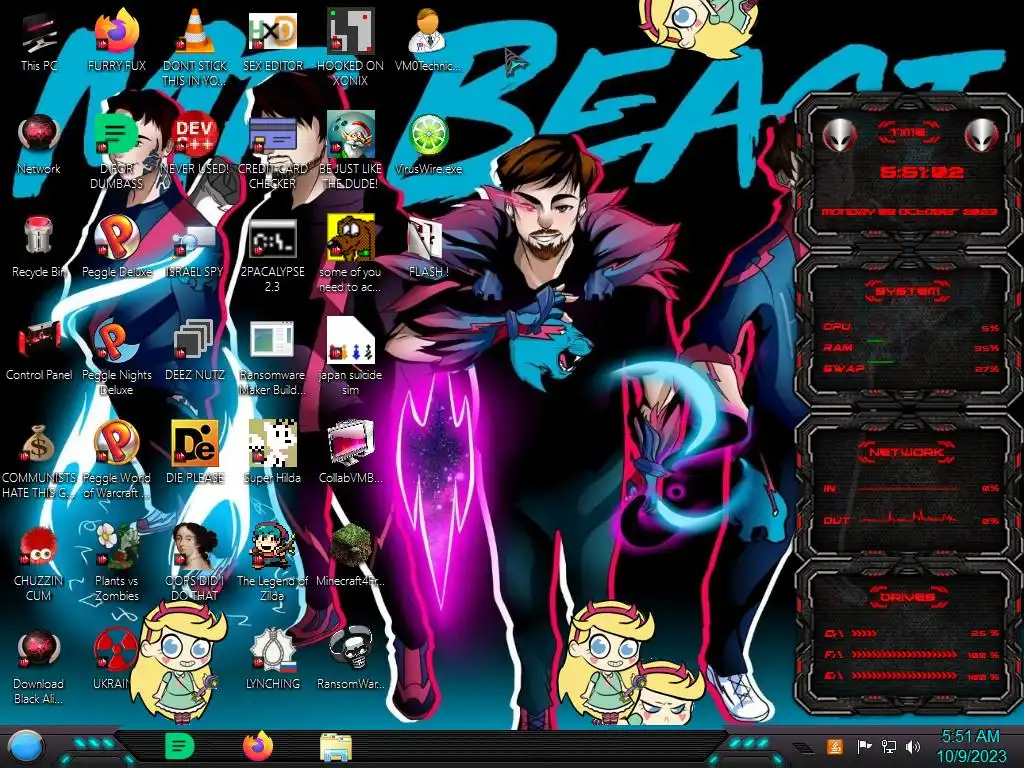
Task: Select the FURRY FUX Firefox shortcut
Action: coord(116,33)
